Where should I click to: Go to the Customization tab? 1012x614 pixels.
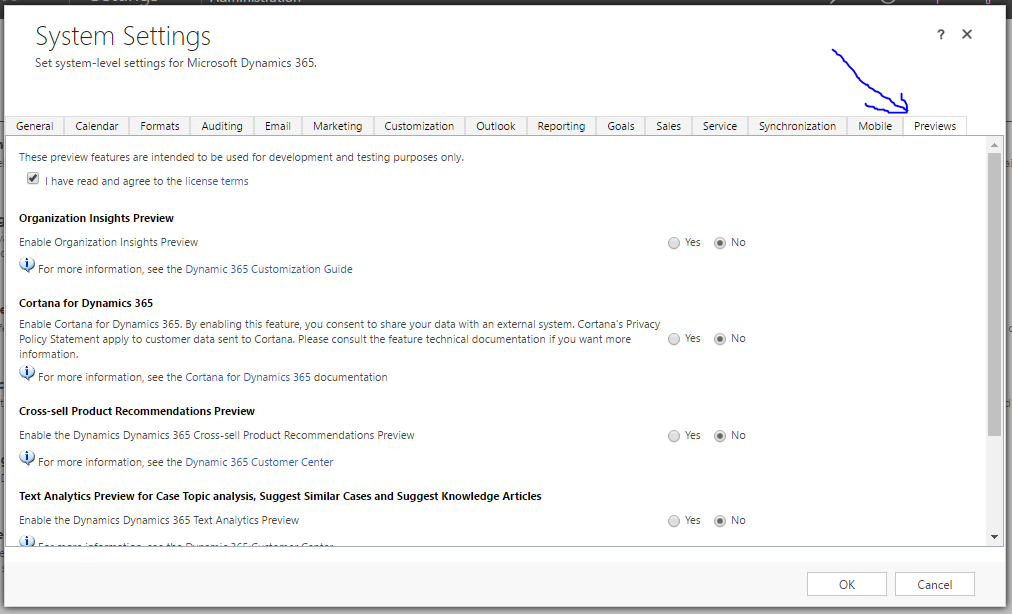point(420,126)
